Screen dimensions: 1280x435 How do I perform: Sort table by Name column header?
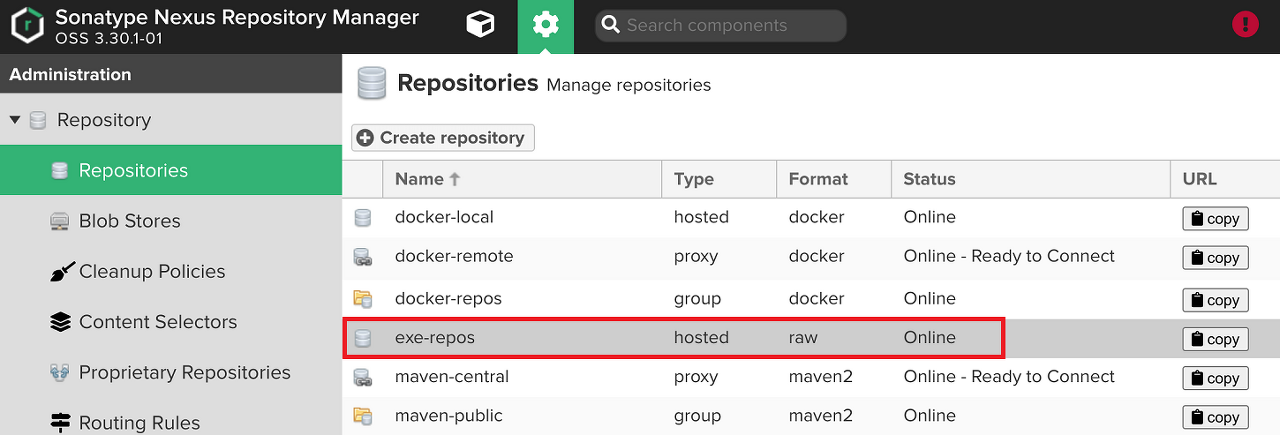click(521, 179)
